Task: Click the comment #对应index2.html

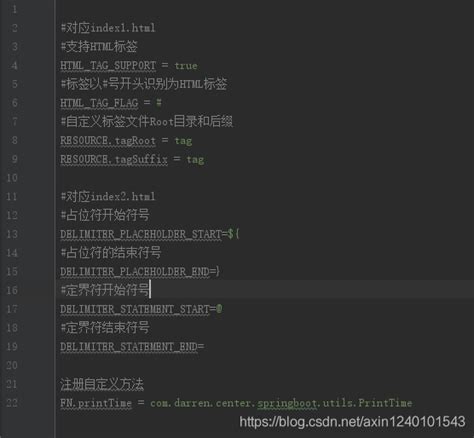Action: [x=108, y=196]
